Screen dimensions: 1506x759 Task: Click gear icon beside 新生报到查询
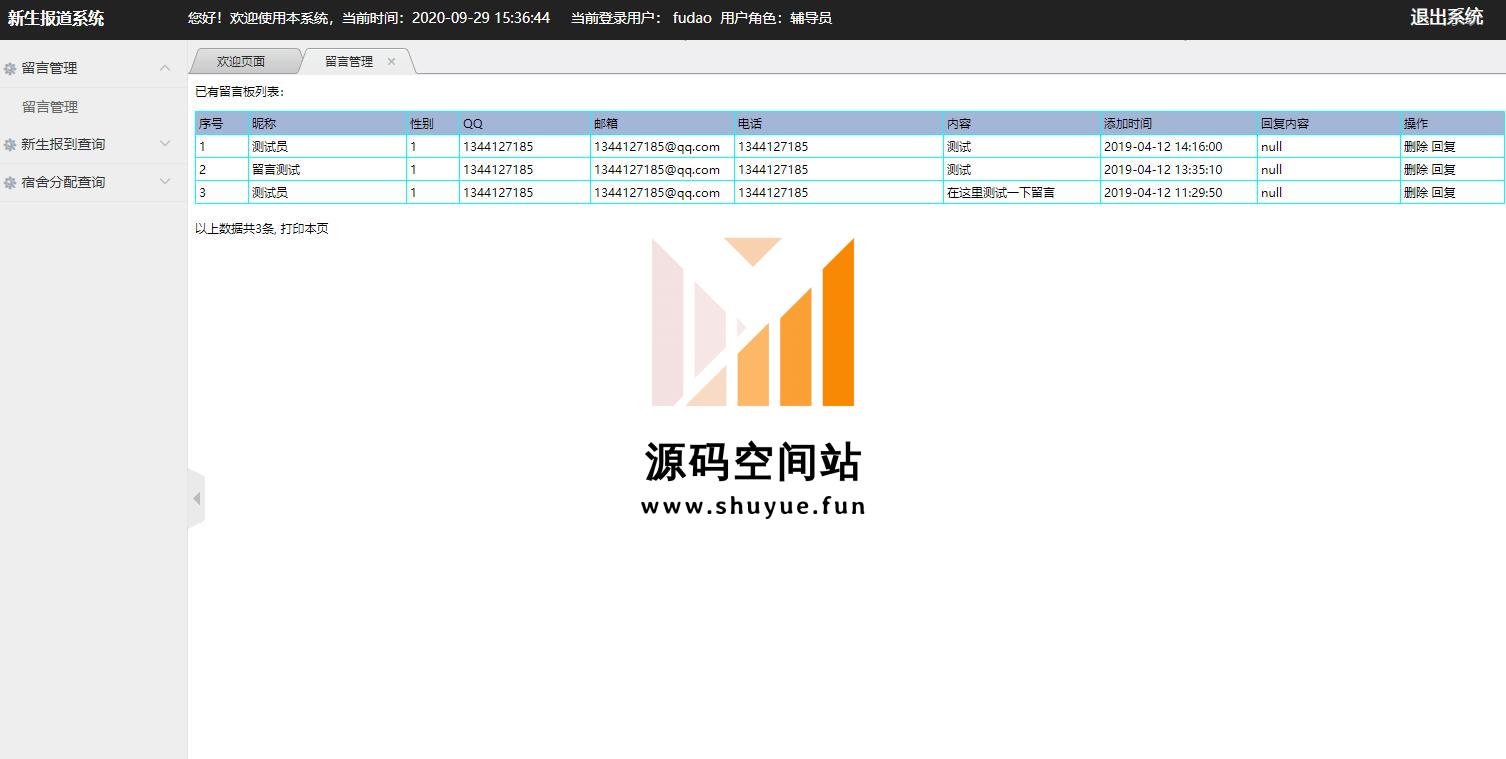click(x=10, y=145)
